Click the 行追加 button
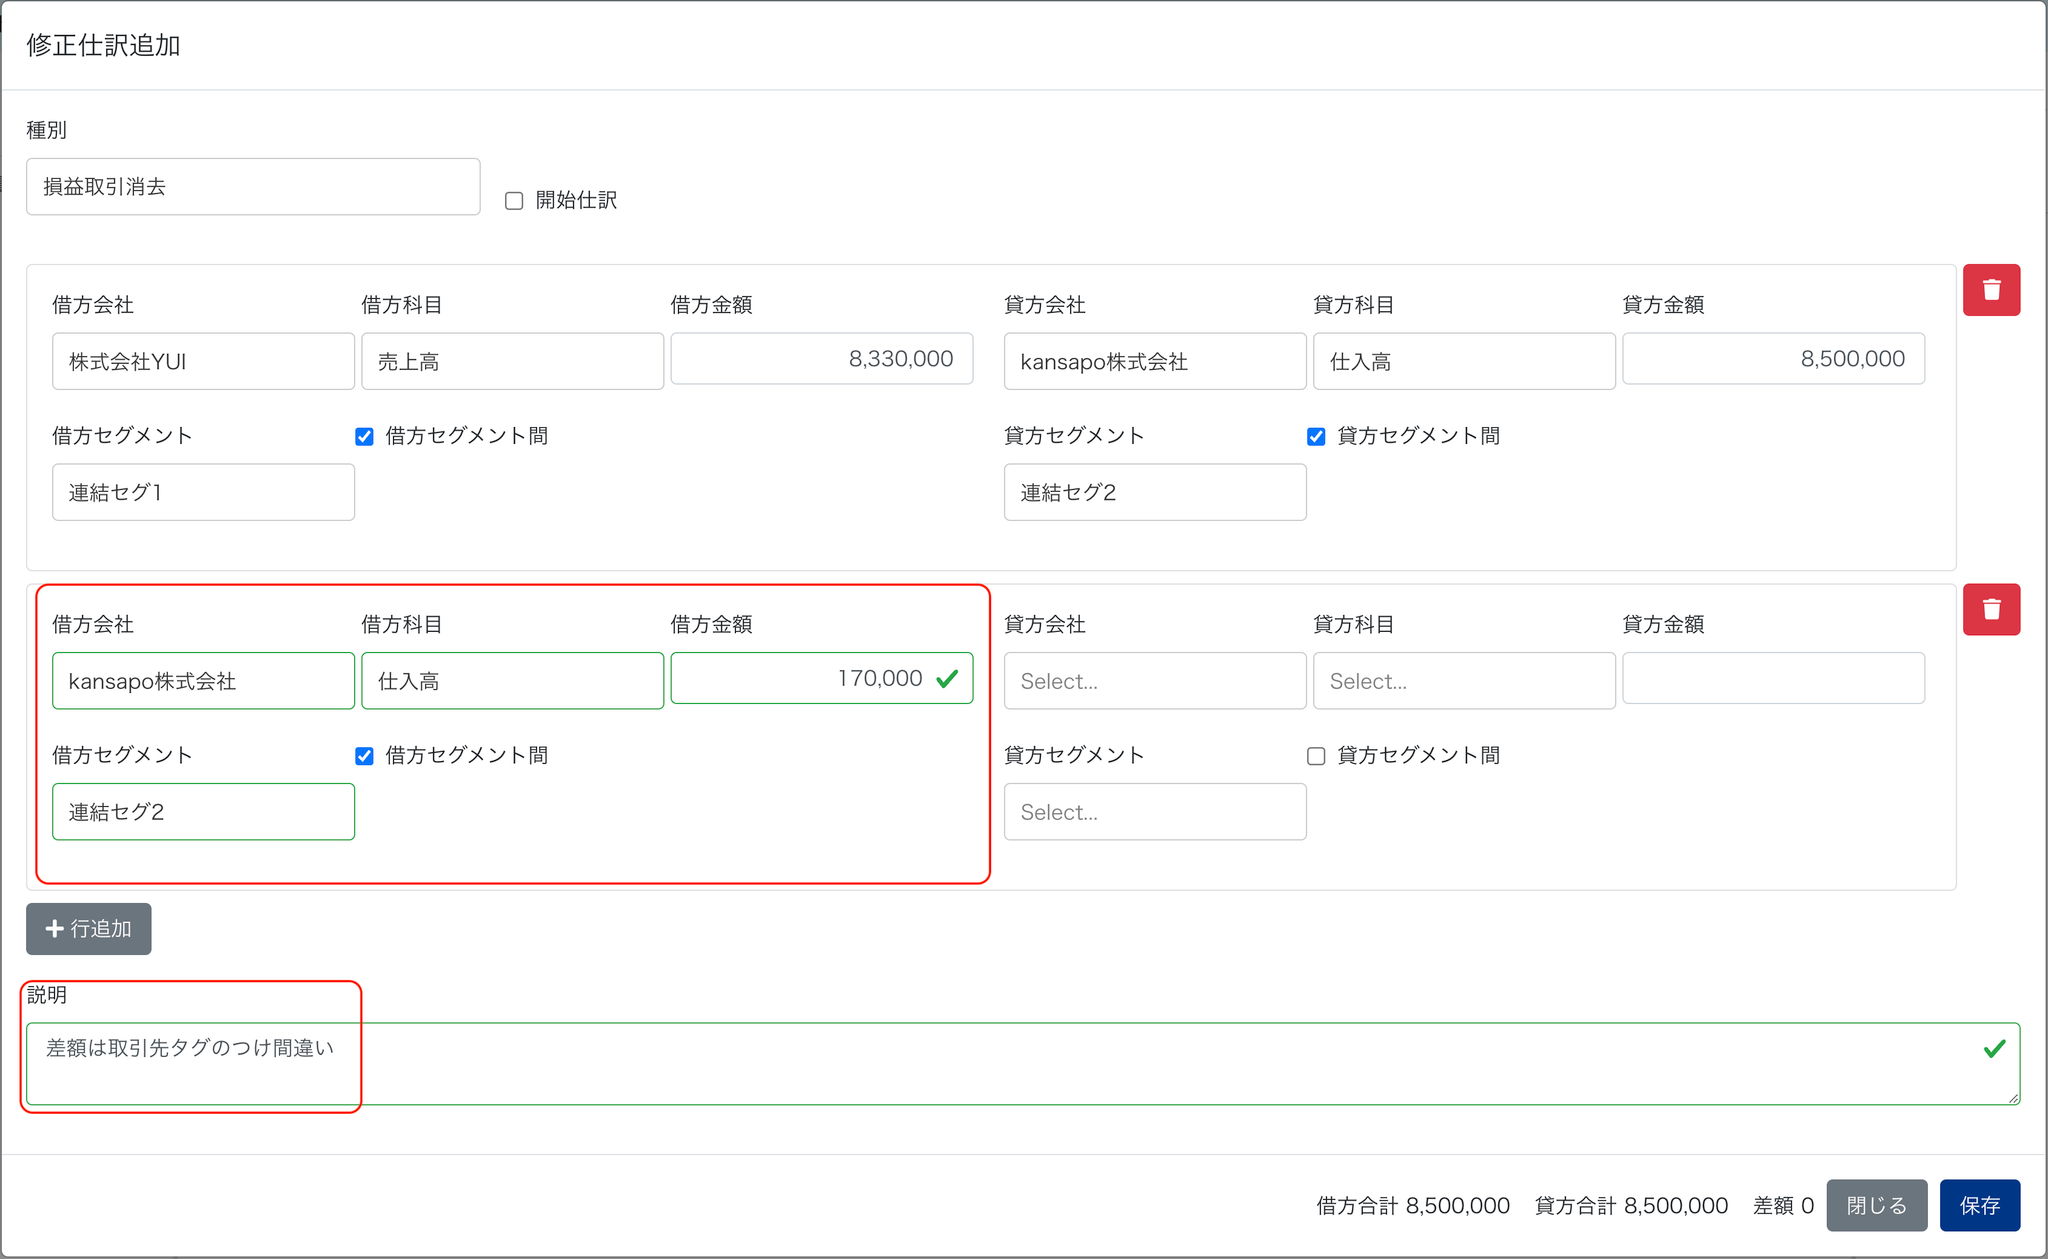Viewport: 2048px width, 1259px height. (x=89, y=929)
